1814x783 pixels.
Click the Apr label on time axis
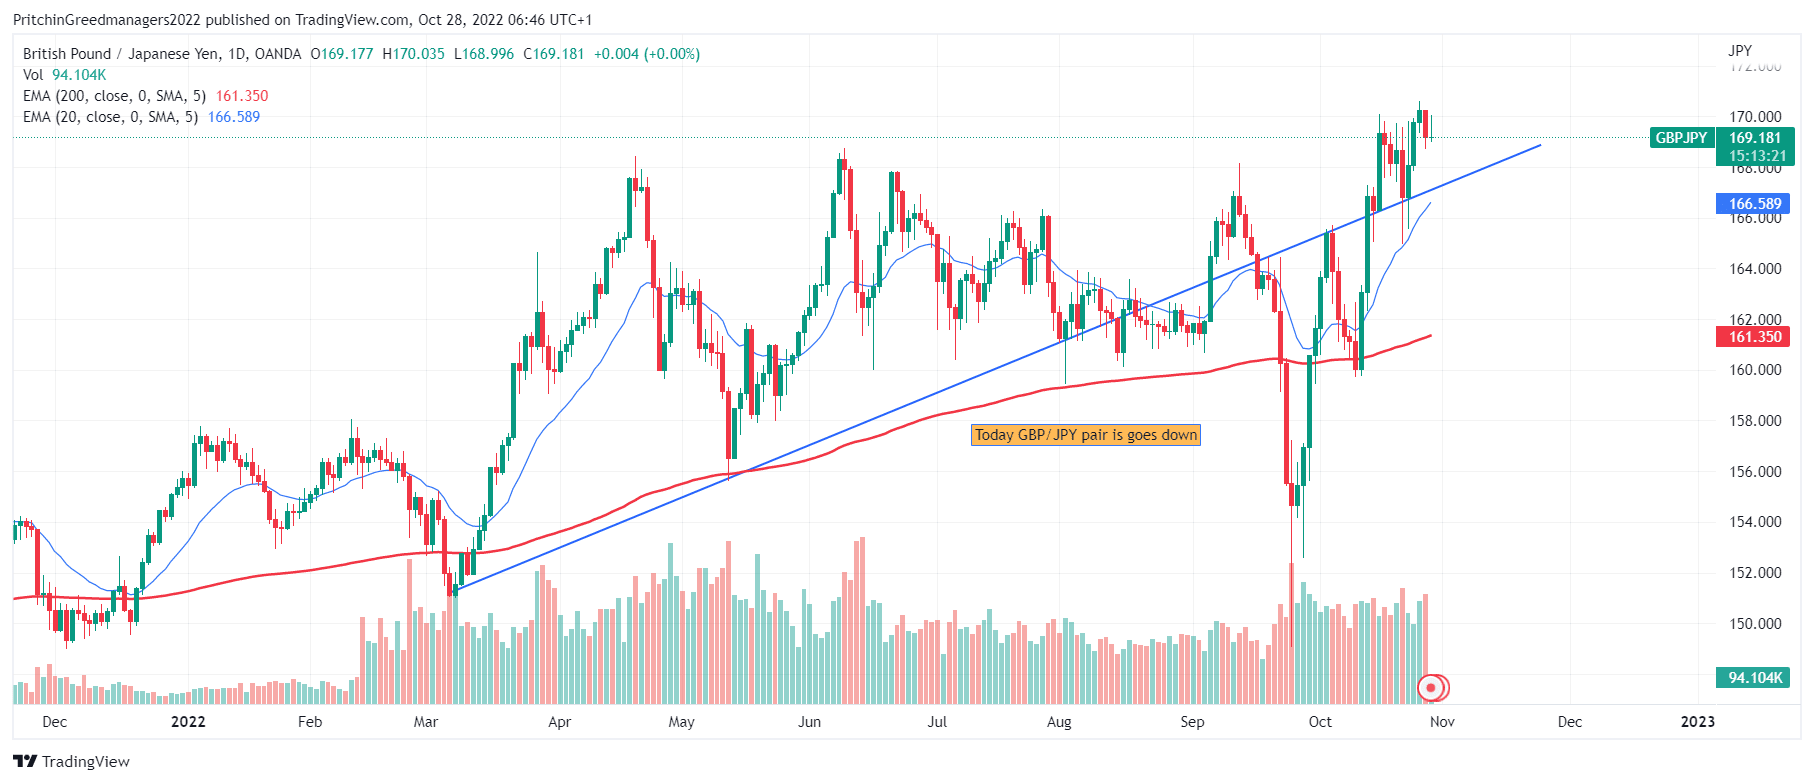[x=559, y=722]
